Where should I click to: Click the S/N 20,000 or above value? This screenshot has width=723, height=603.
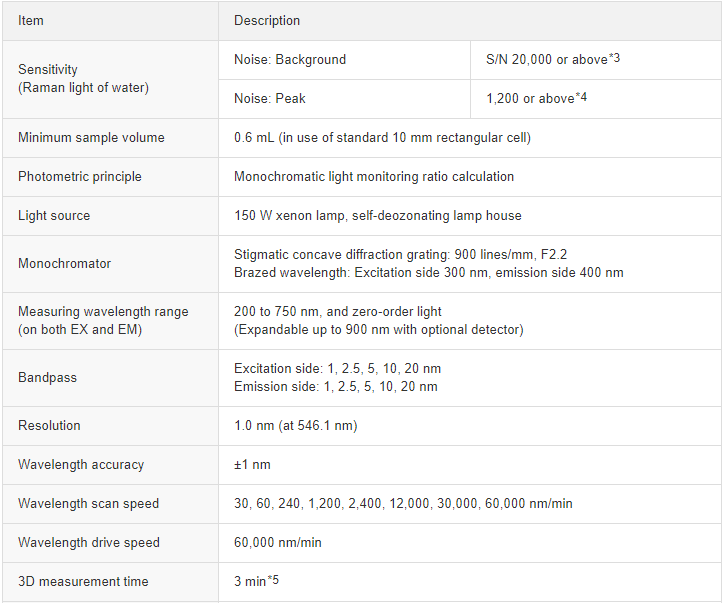(553, 59)
